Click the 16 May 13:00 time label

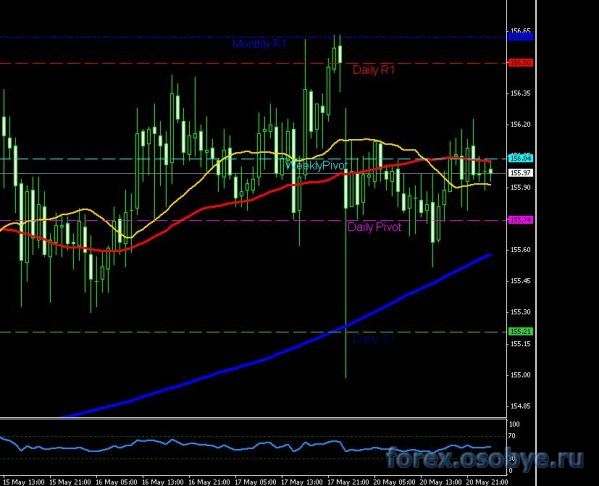pos(163,482)
